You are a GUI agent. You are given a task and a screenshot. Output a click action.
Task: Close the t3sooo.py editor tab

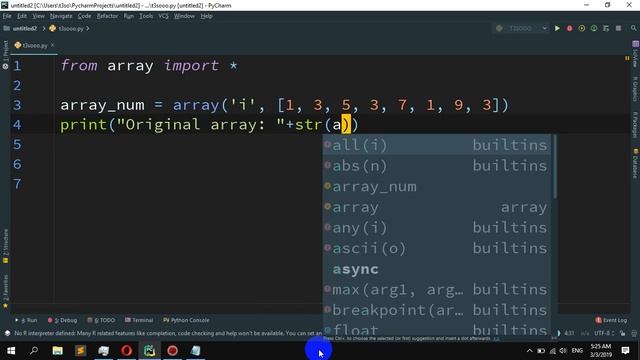point(53,45)
